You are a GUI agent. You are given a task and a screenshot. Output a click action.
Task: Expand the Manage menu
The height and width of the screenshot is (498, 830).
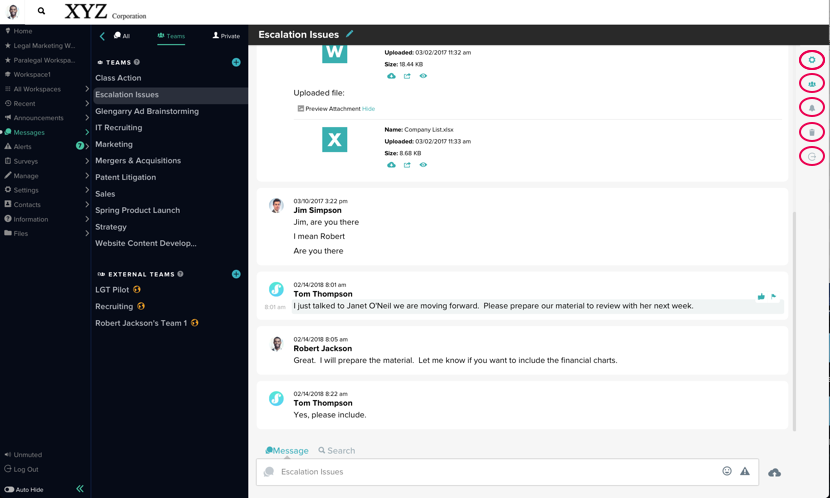click(x=87, y=175)
